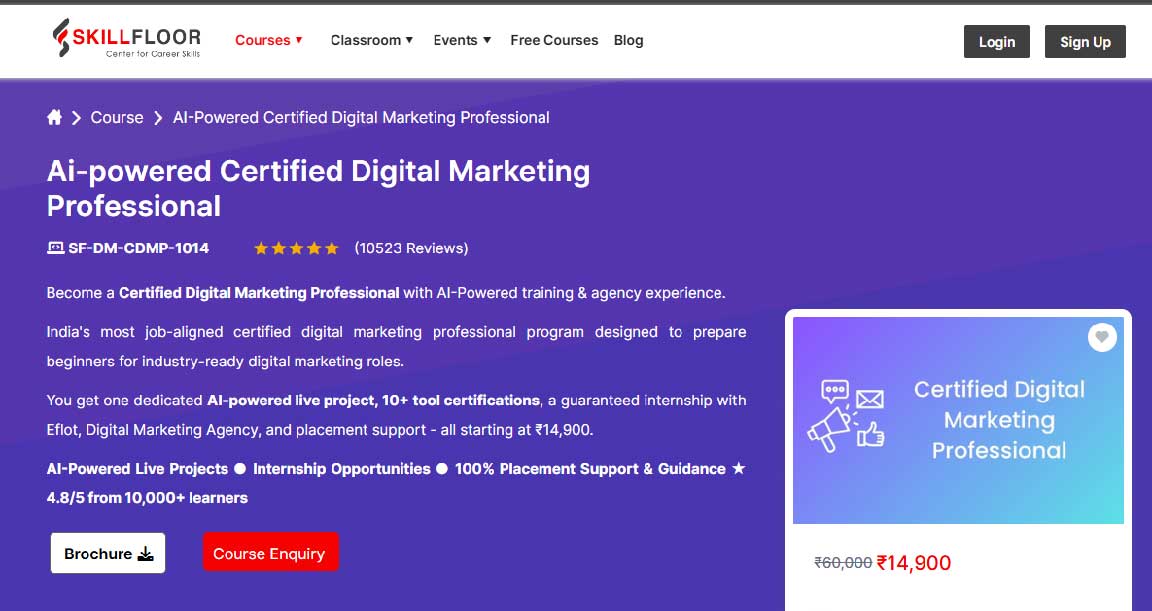Go to the Blog menu item
Viewport: 1152px width, 611px height.
coord(628,40)
